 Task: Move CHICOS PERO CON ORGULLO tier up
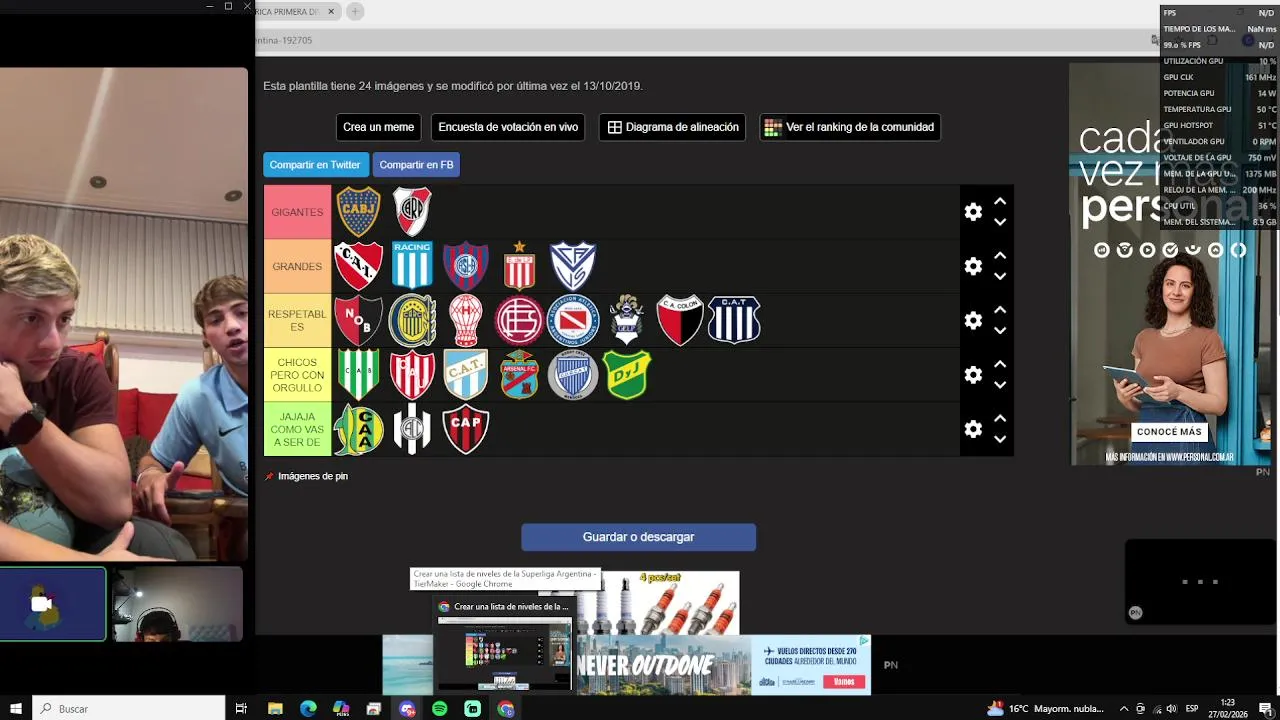point(1000,363)
